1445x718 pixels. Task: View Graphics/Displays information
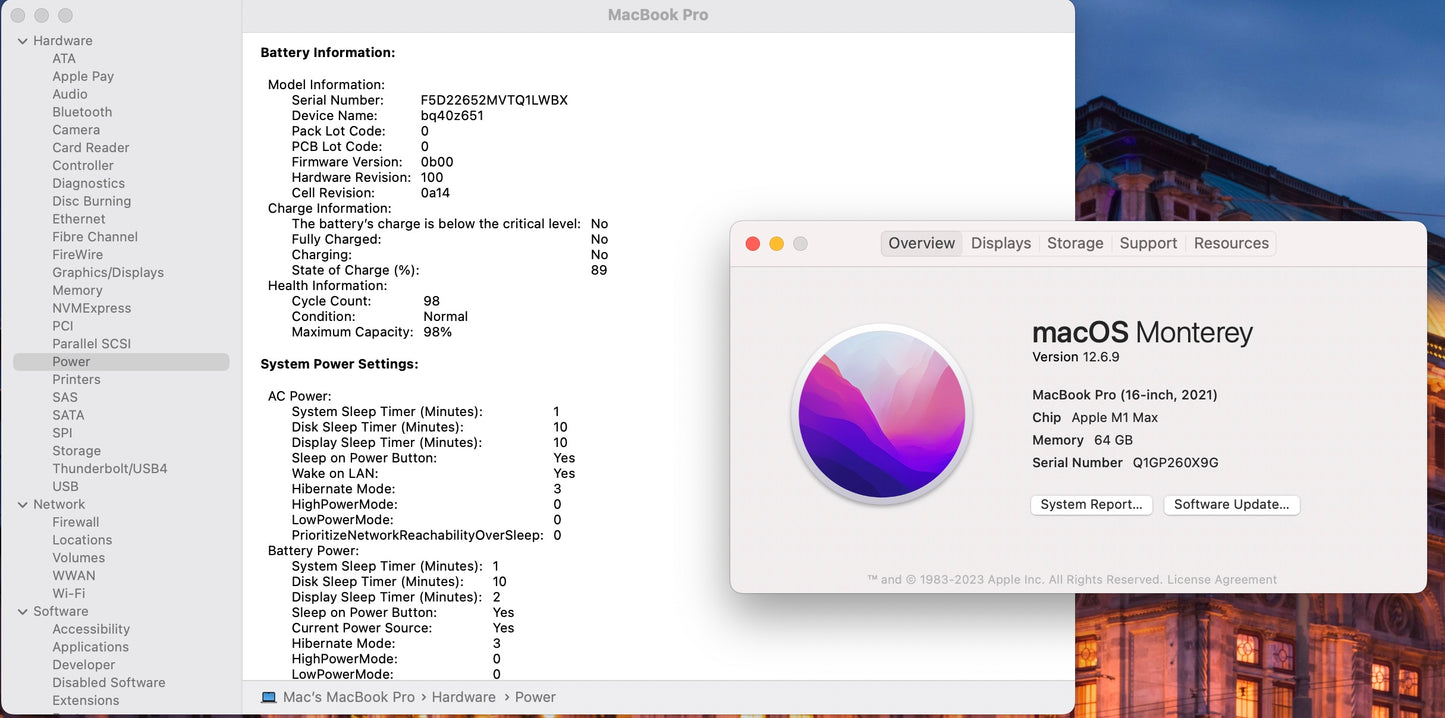point(108,272)
